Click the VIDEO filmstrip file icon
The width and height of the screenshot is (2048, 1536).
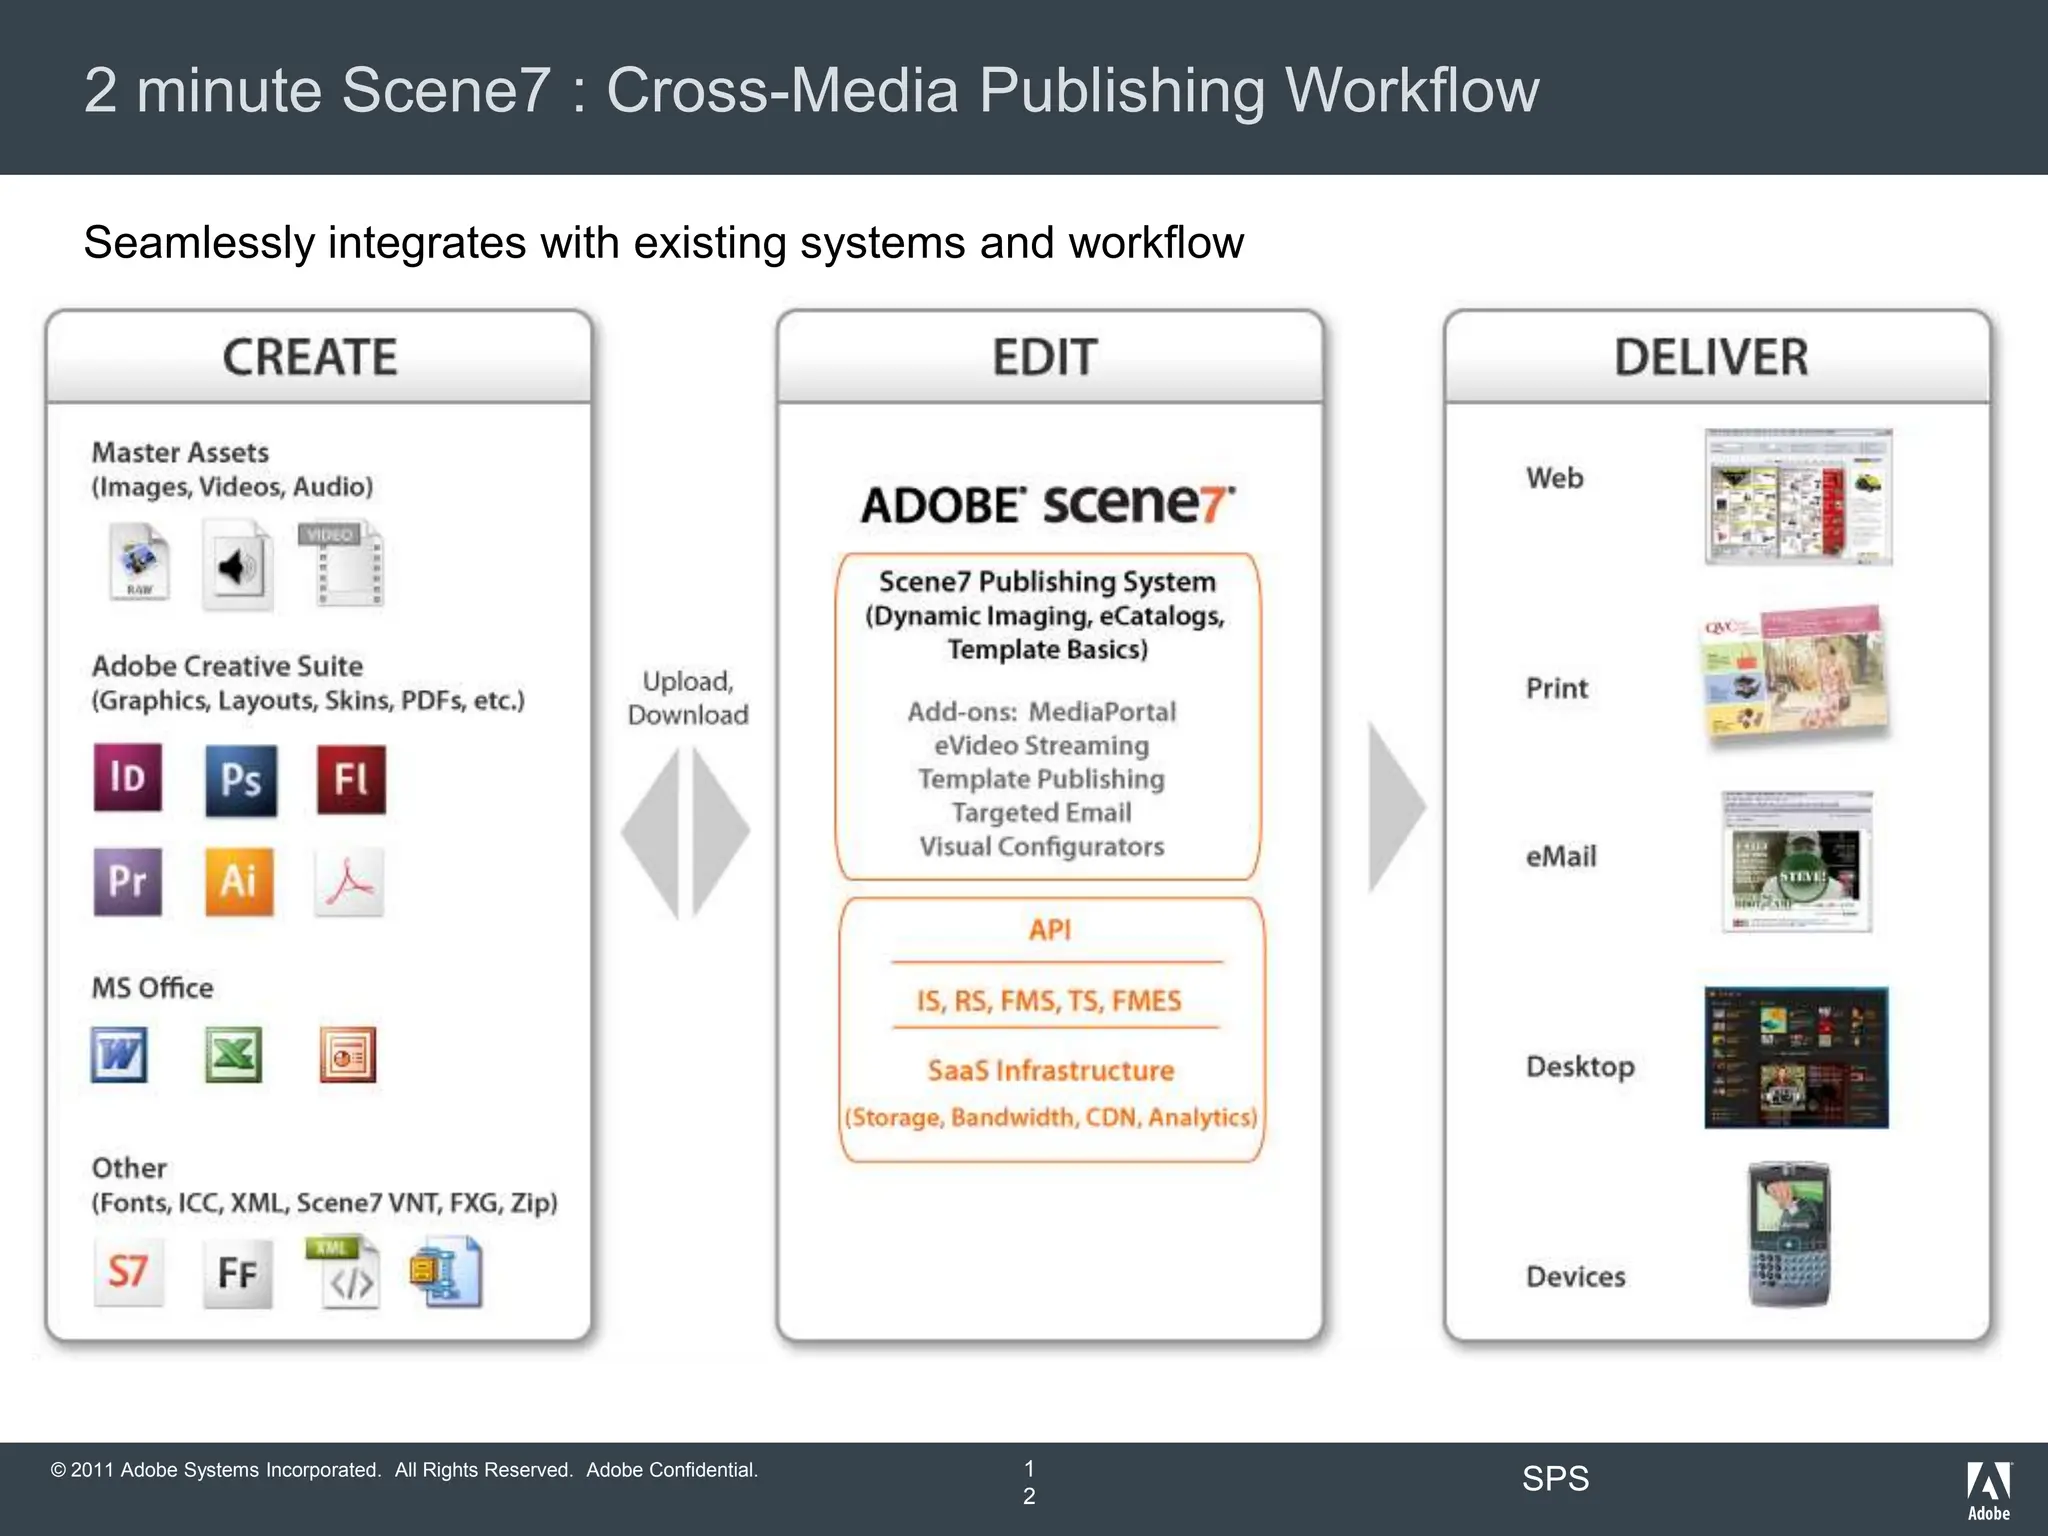[341, 564]
